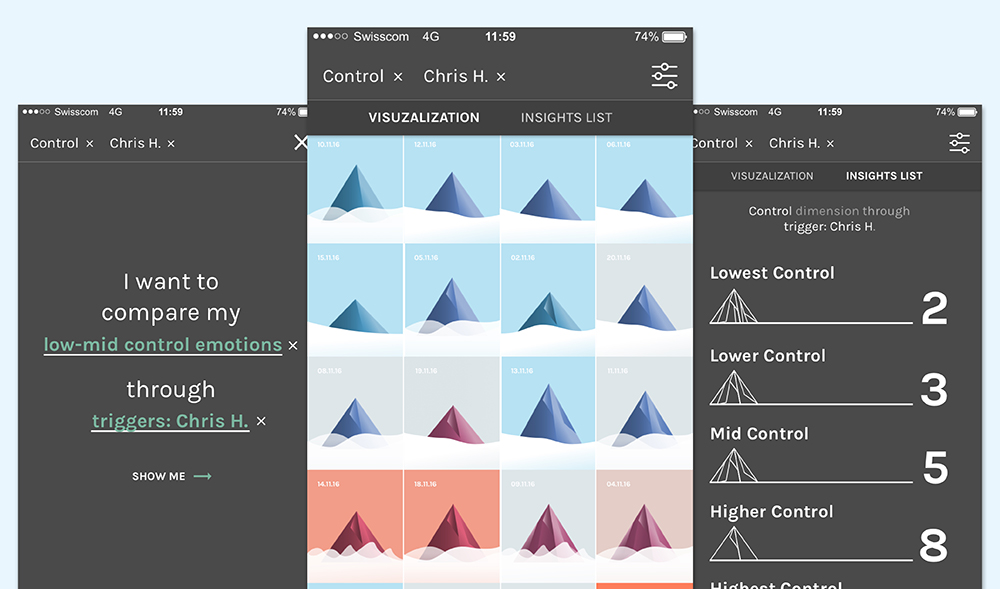Tap the Chris H. chip label on the left phone

(x=135, y=143)
